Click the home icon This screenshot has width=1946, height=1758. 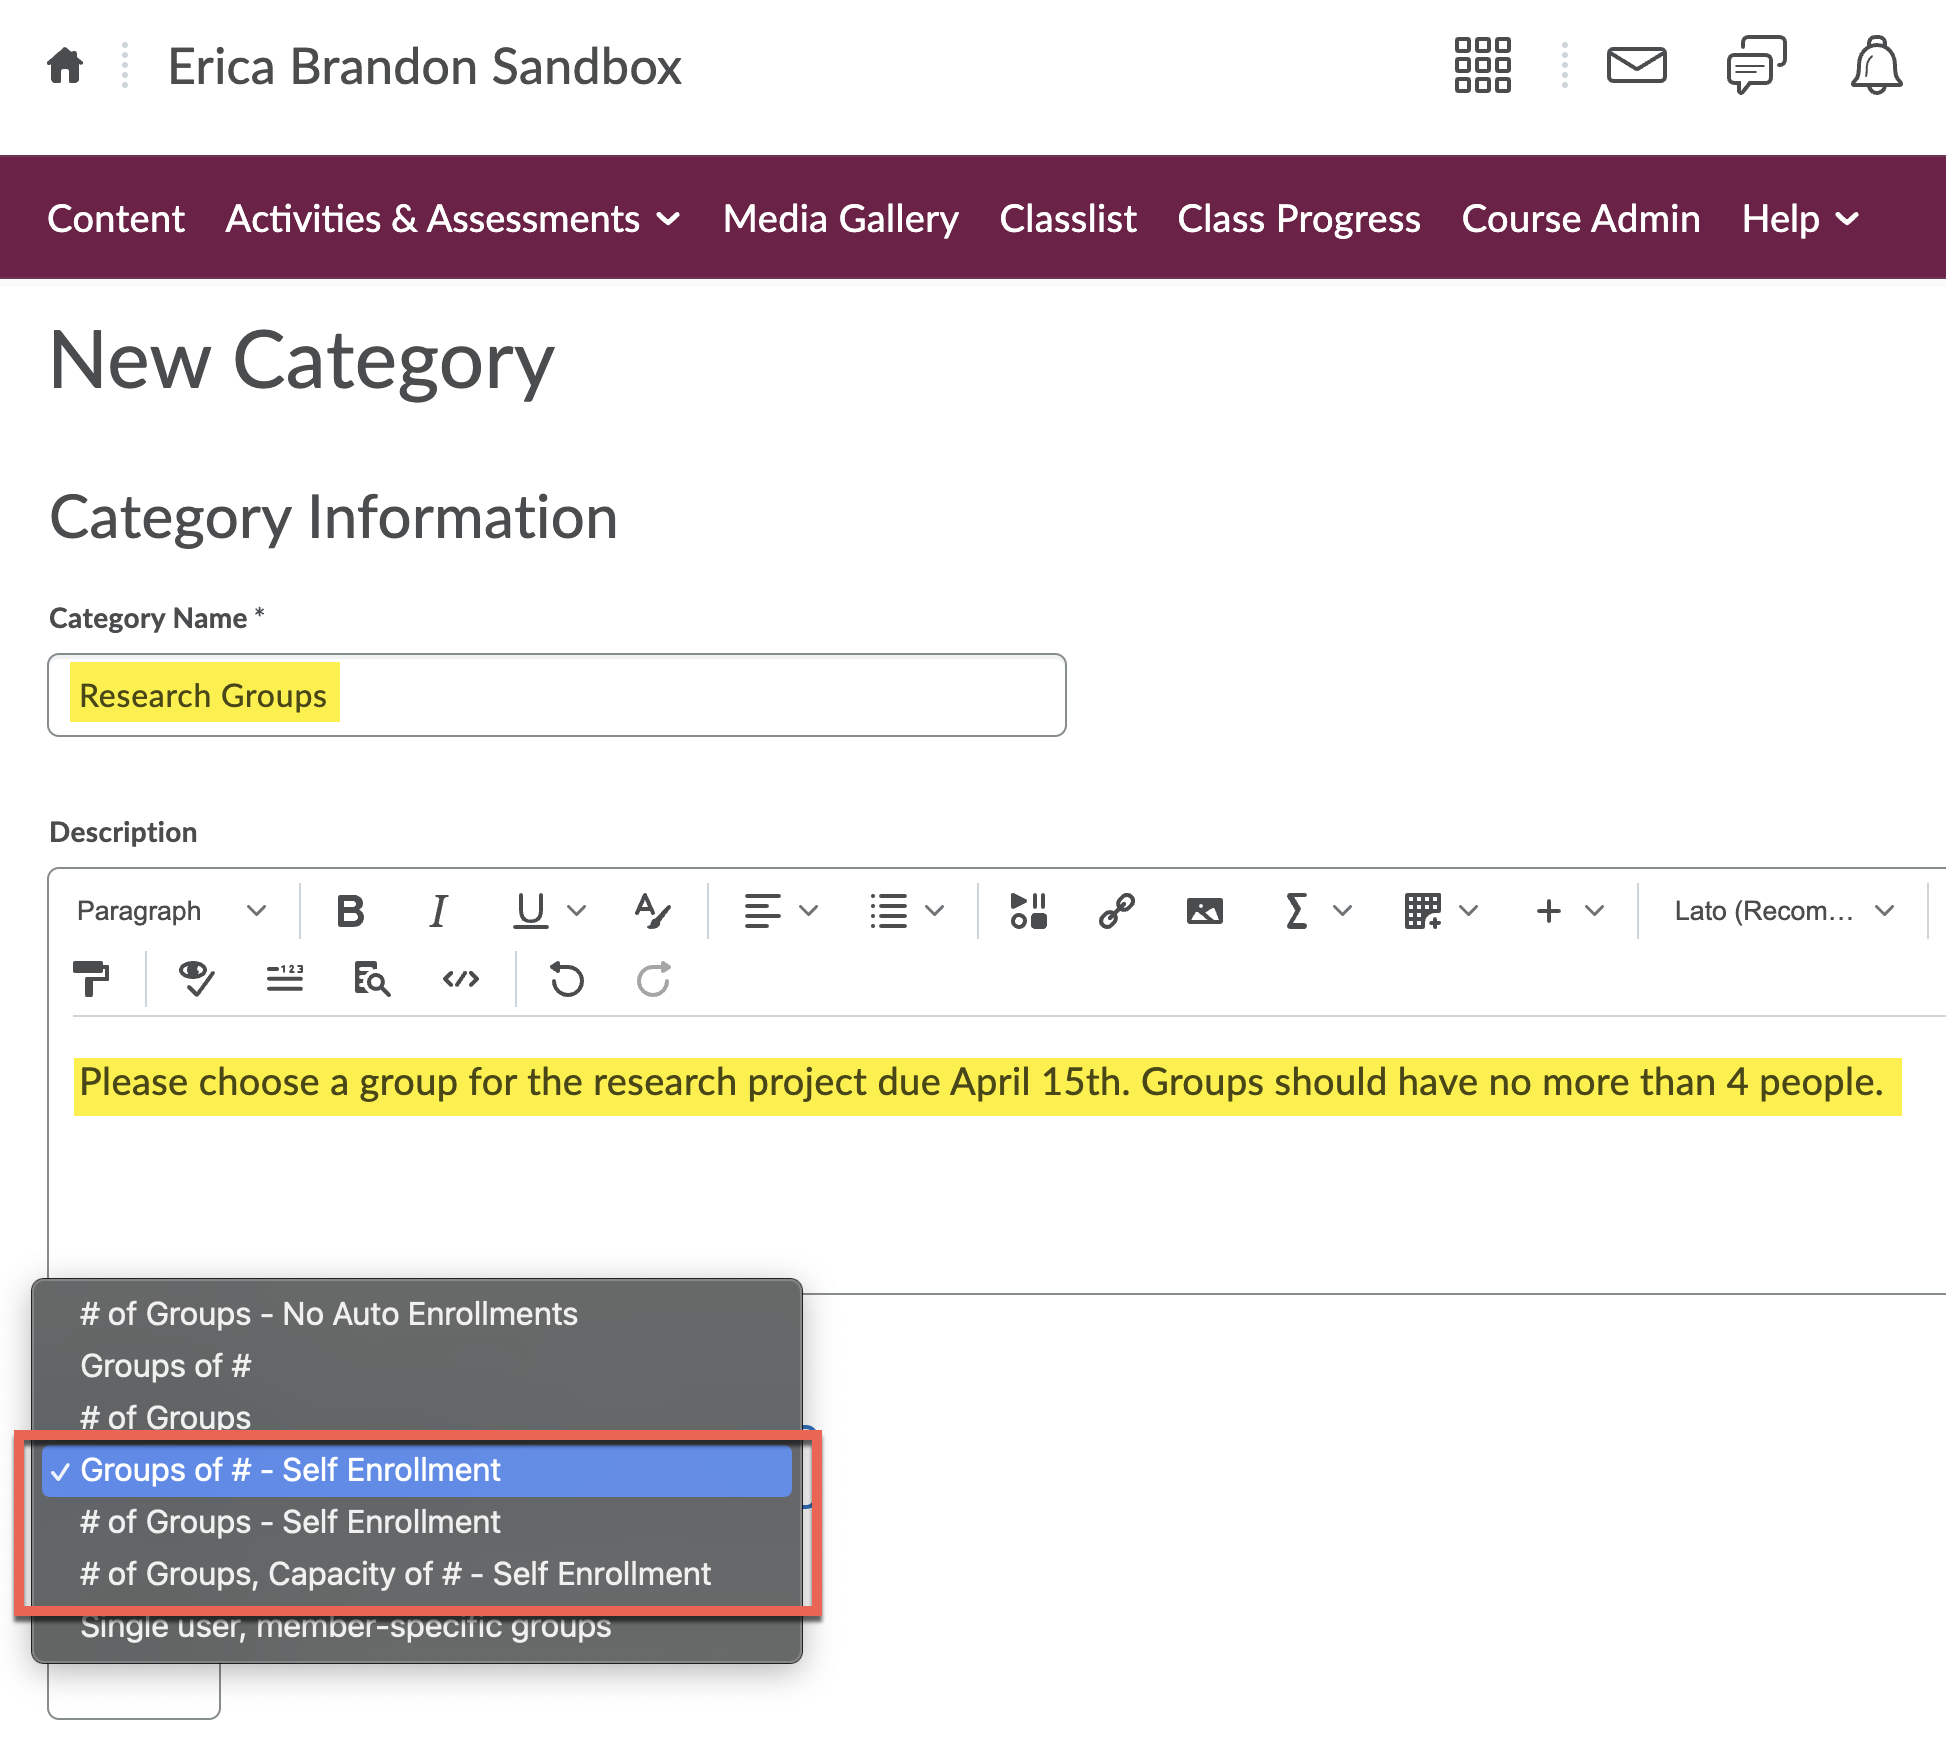click(65, 66)
